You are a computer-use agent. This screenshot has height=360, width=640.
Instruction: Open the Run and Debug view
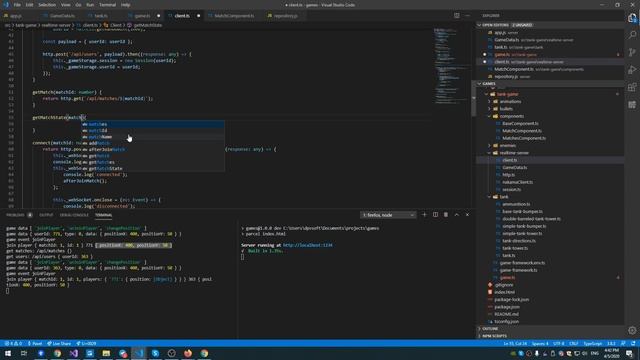(x=632, y=70)
